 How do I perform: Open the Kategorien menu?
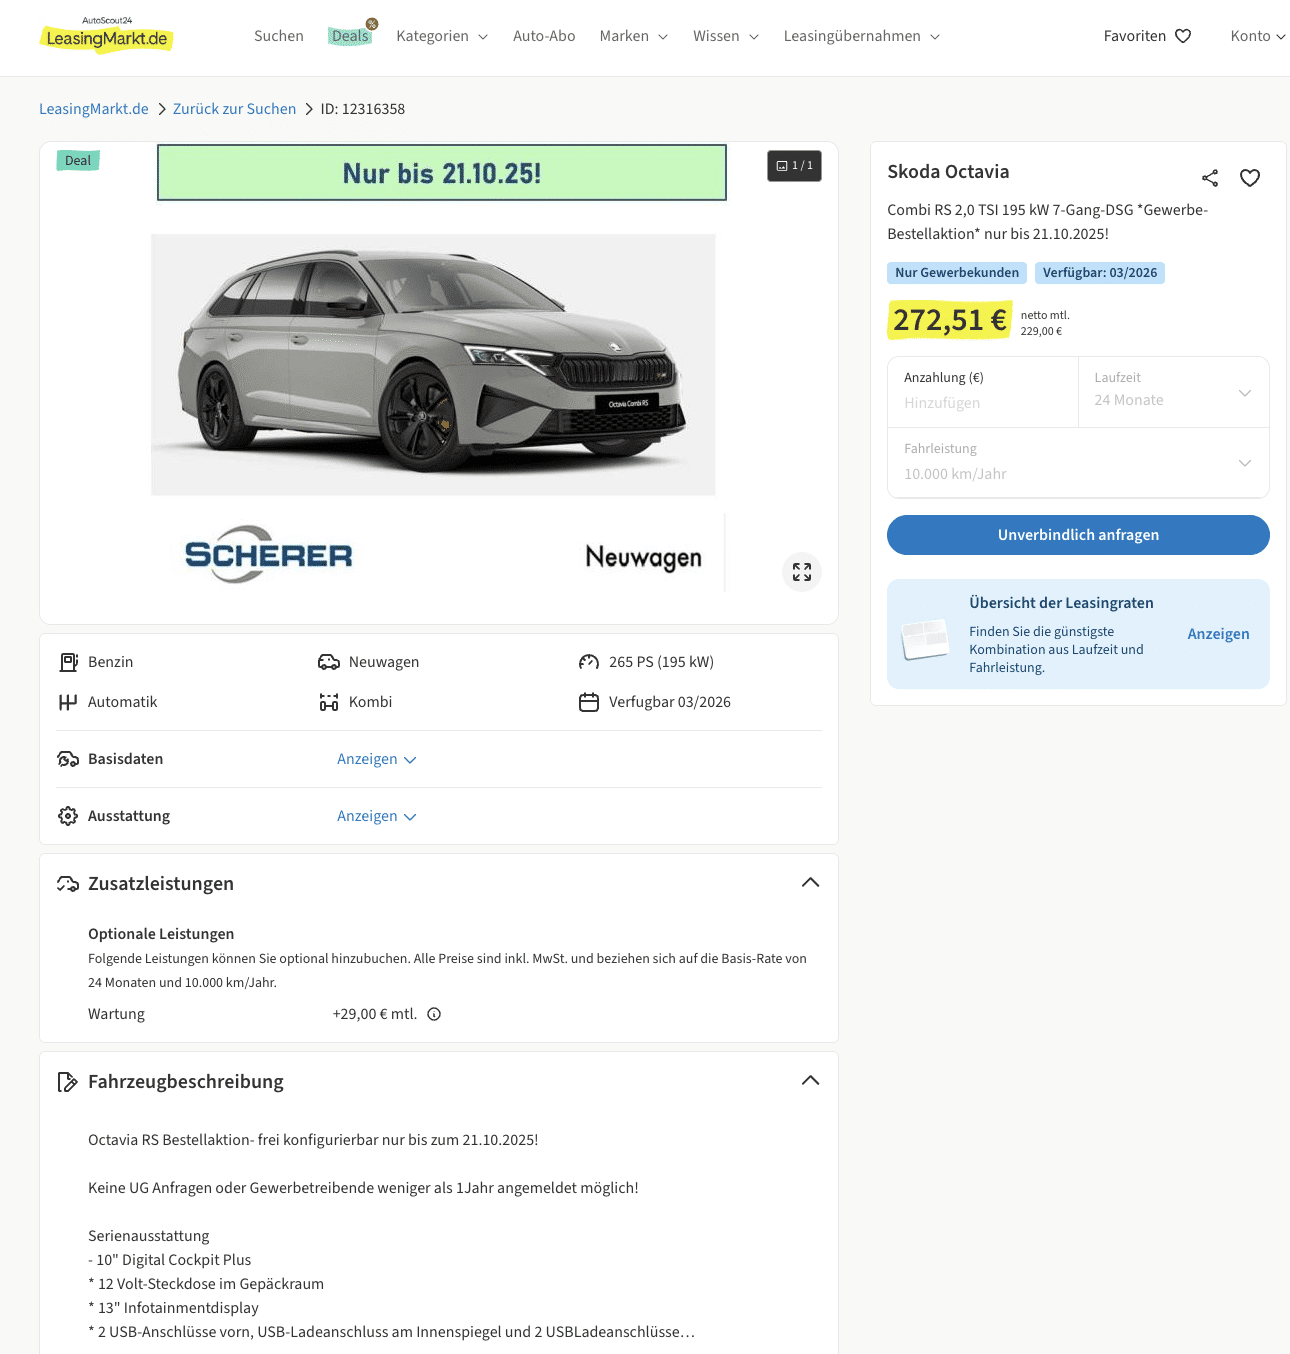tap(442, 36)
